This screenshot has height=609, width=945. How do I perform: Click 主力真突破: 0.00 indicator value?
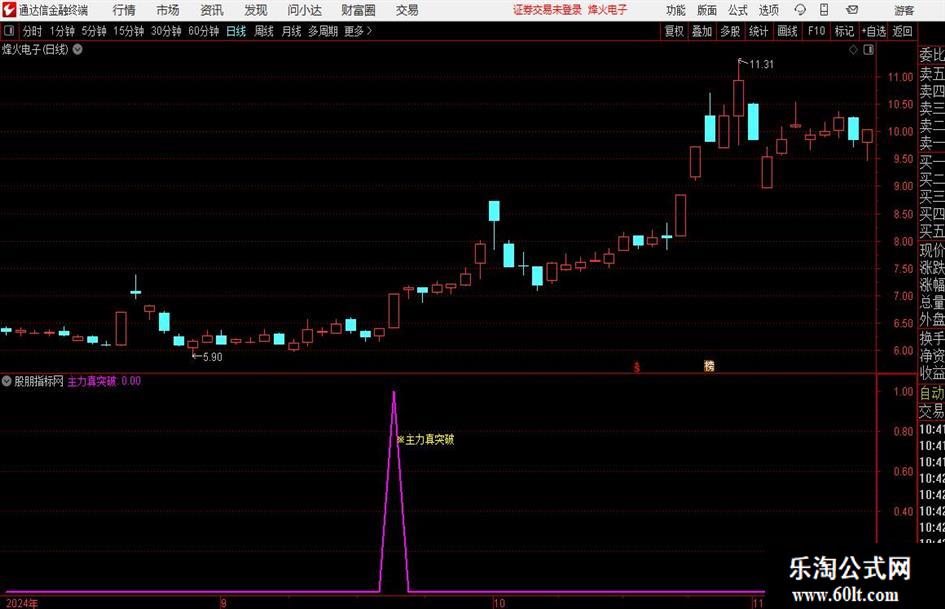tap(104, 381)
